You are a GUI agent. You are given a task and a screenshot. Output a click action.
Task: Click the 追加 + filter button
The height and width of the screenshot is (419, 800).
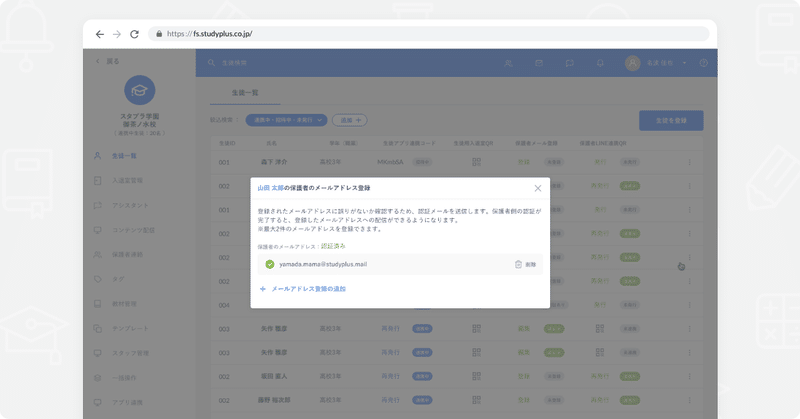coord(349,120)
